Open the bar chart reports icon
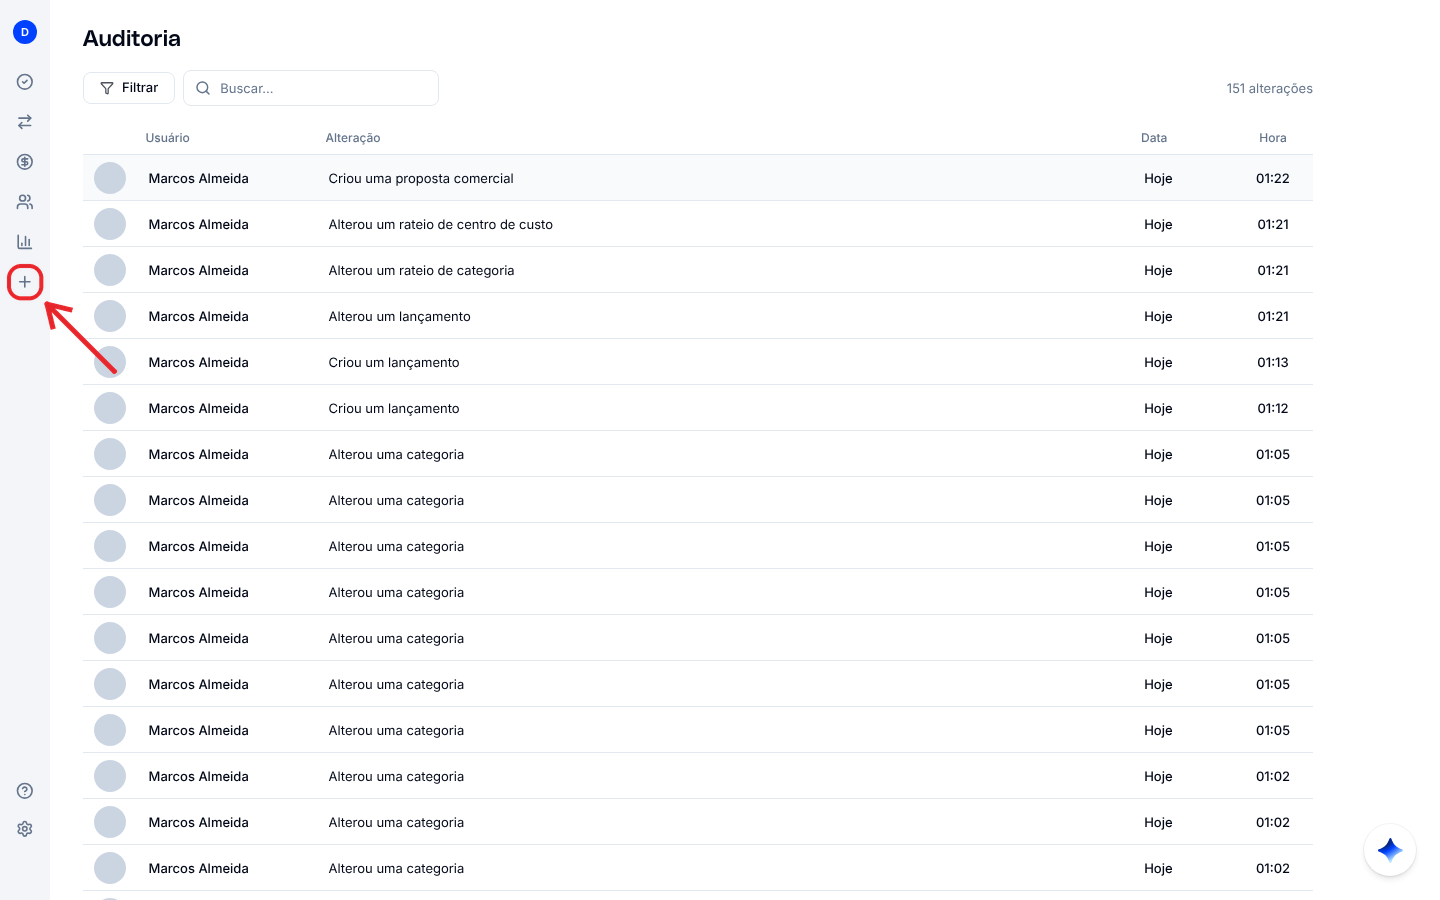 coord(25,242)
